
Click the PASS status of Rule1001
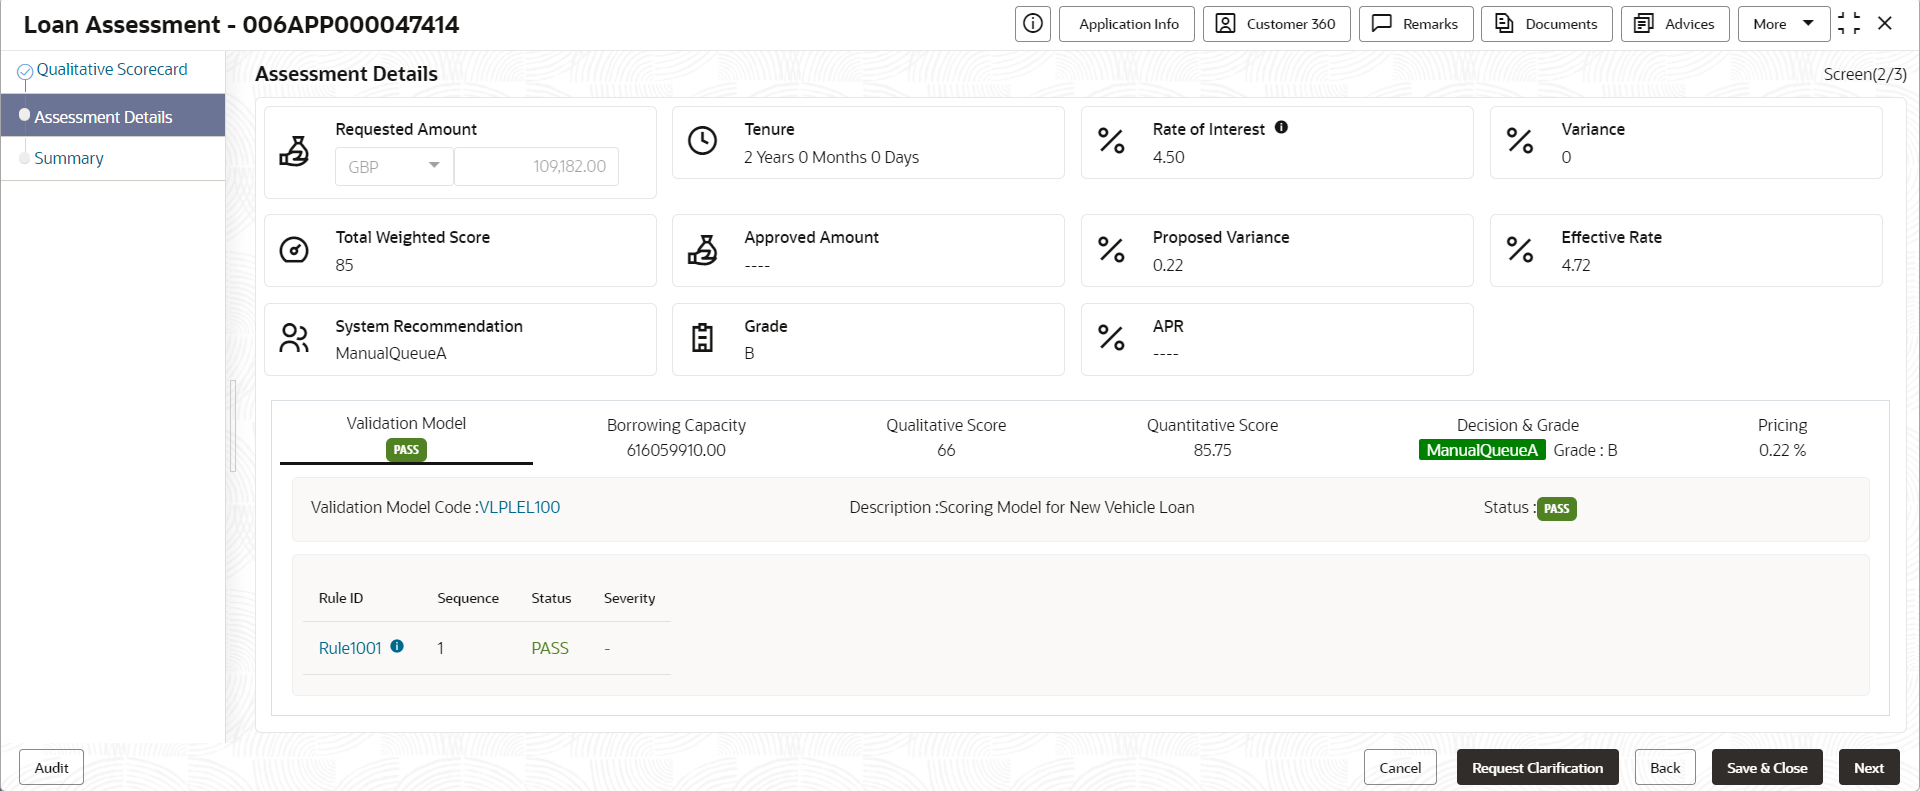click(x=550, y=648)
